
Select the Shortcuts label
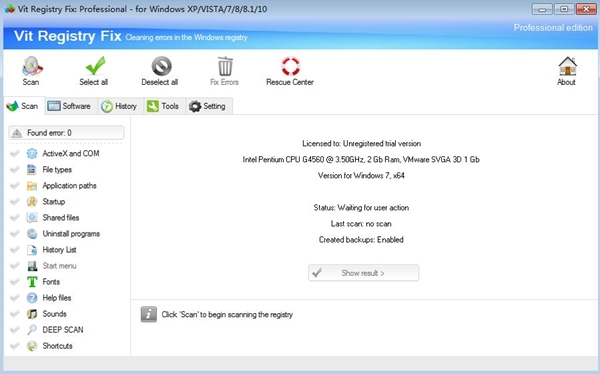click(x=57, y=346)
